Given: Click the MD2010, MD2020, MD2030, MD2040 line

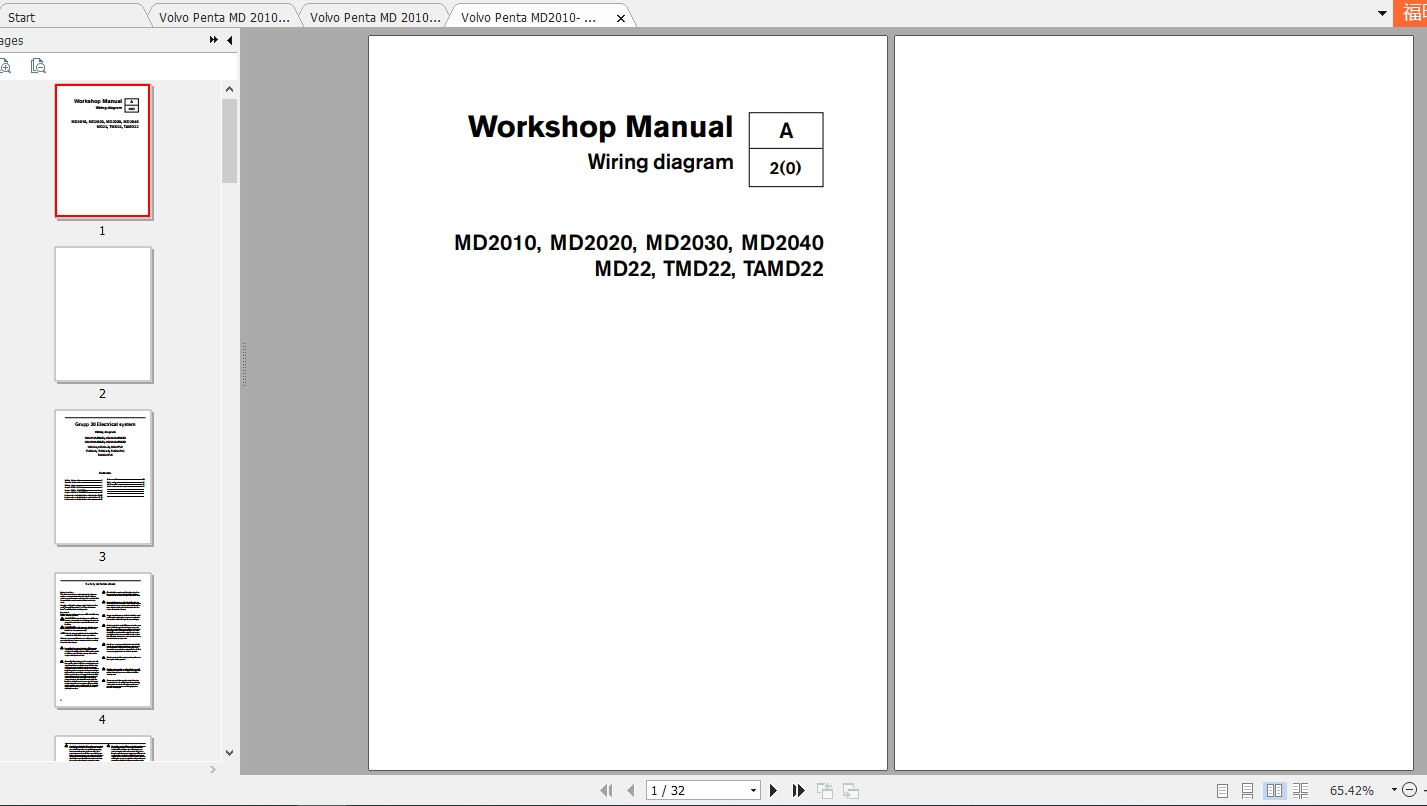Looking at the screenshot, I should point(639,243).
